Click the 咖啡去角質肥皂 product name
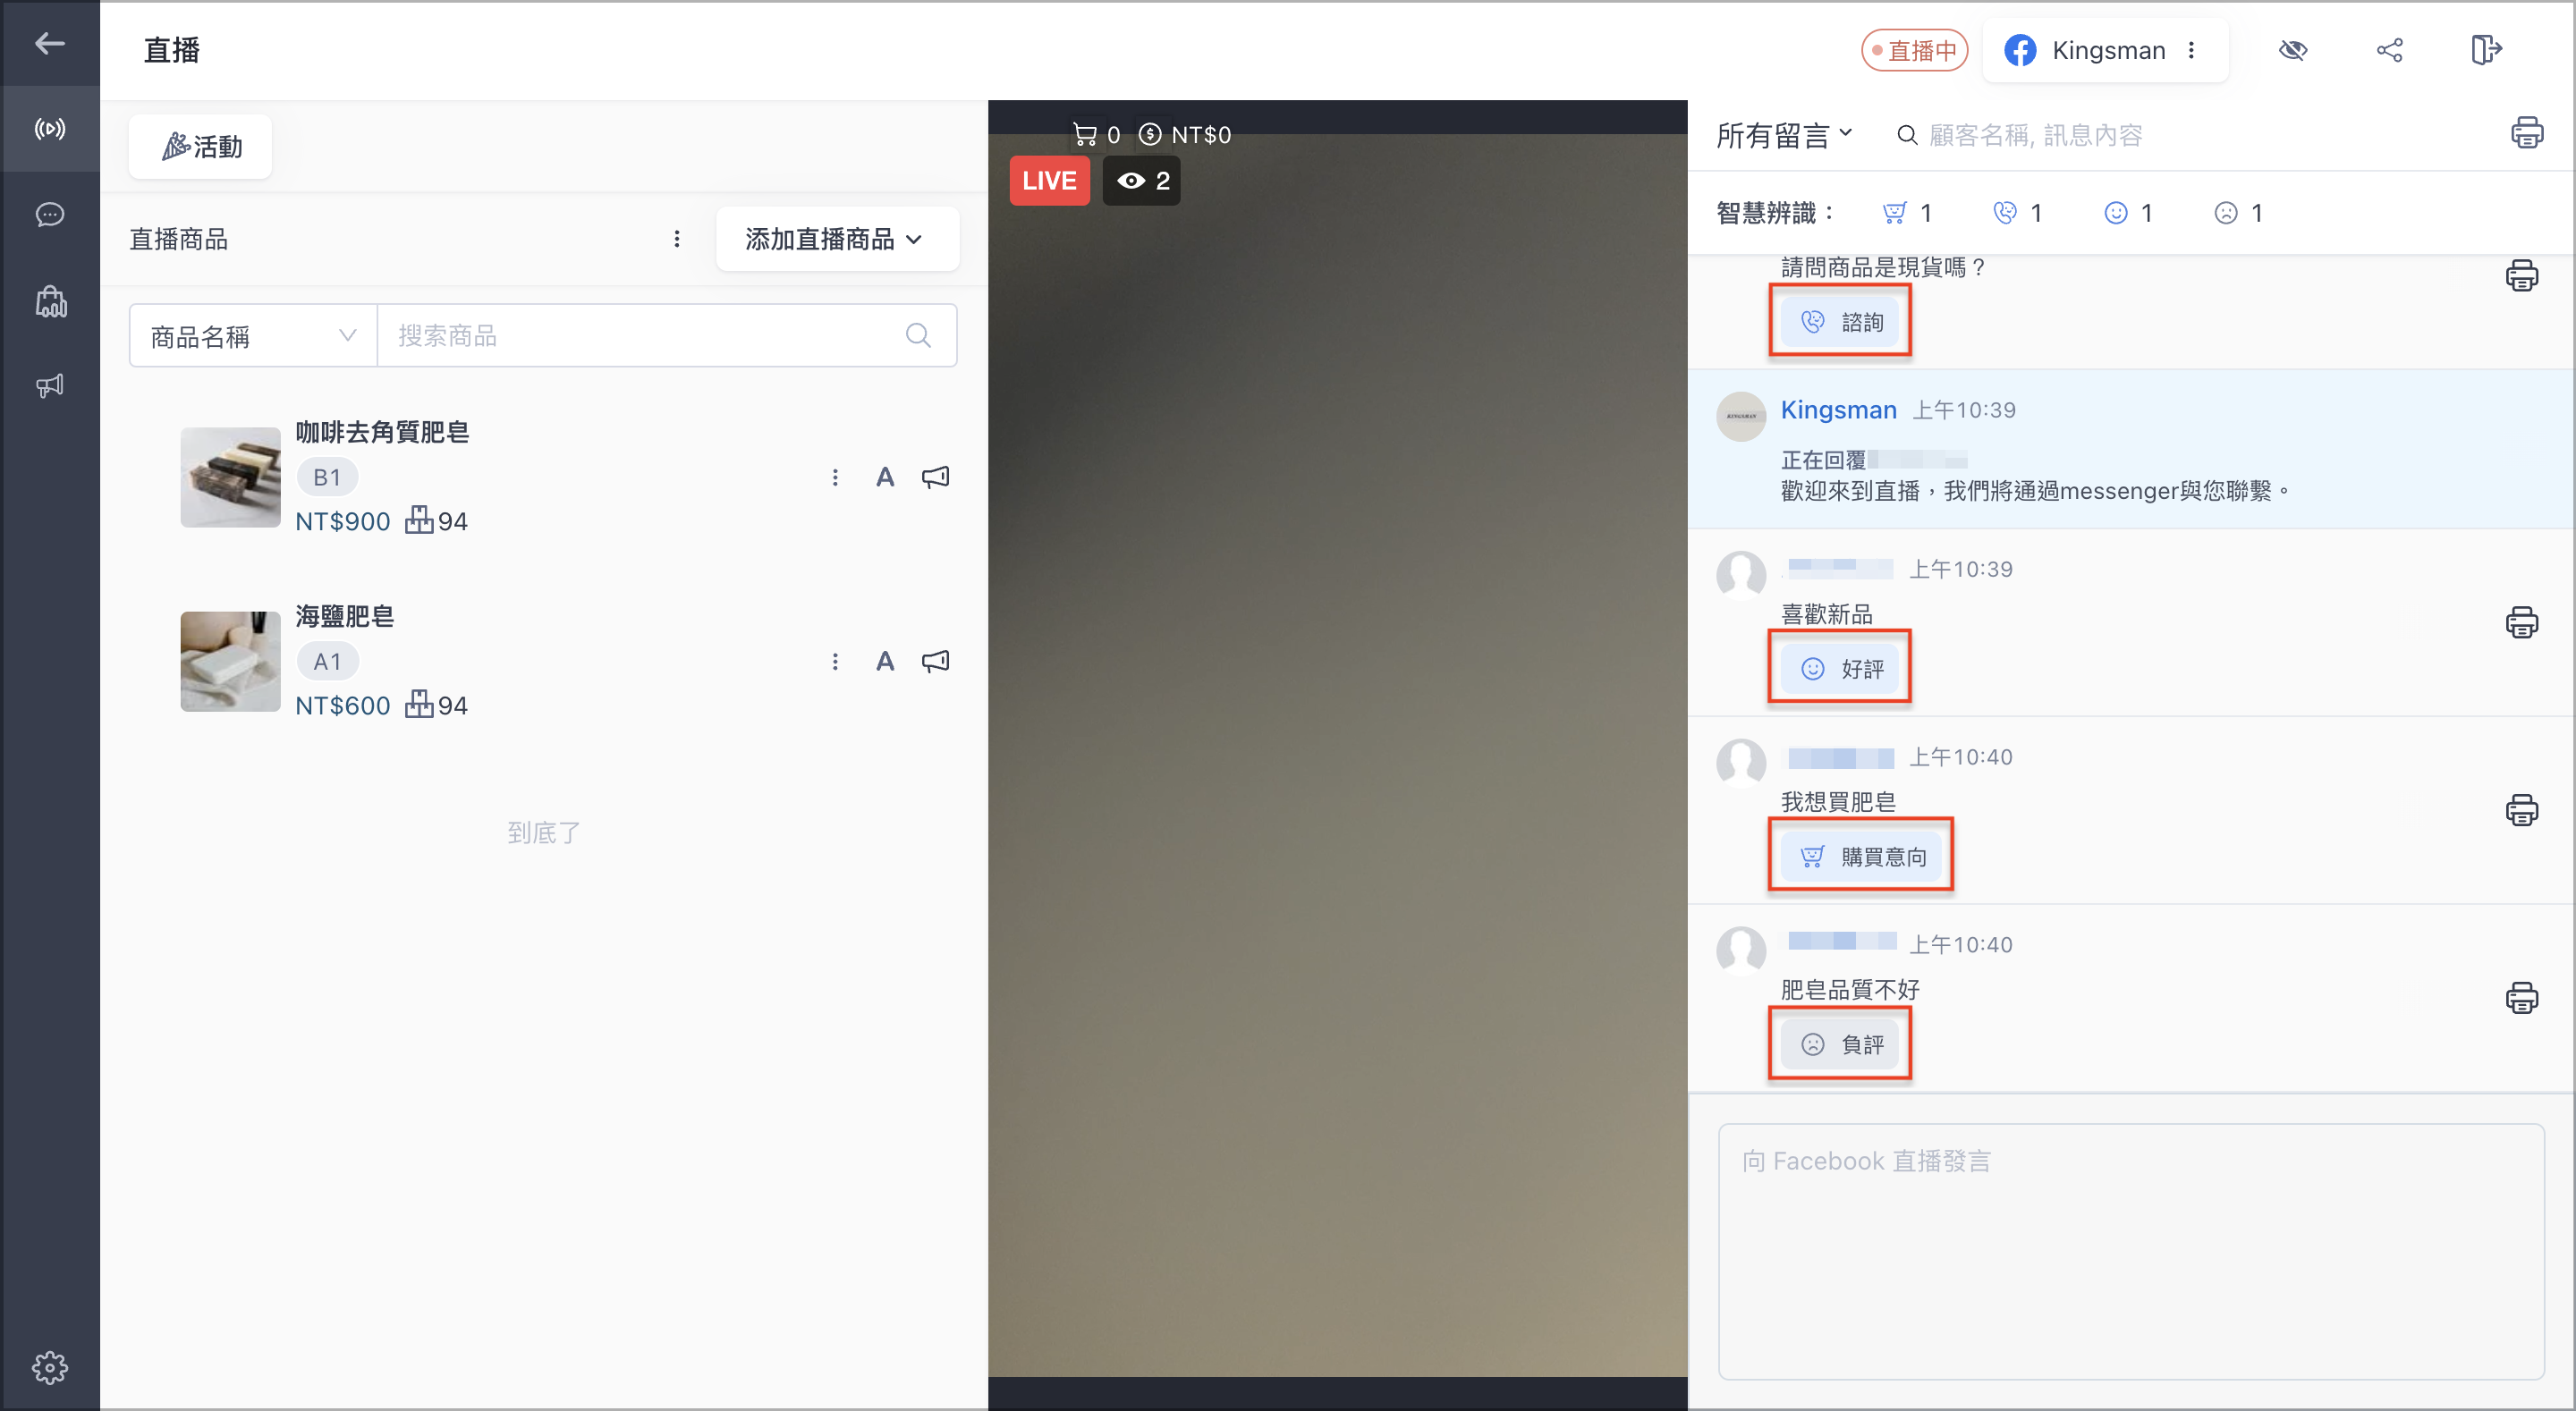Image resolution: width=2576 pixels, height=1411 pixels. (382, 432)
